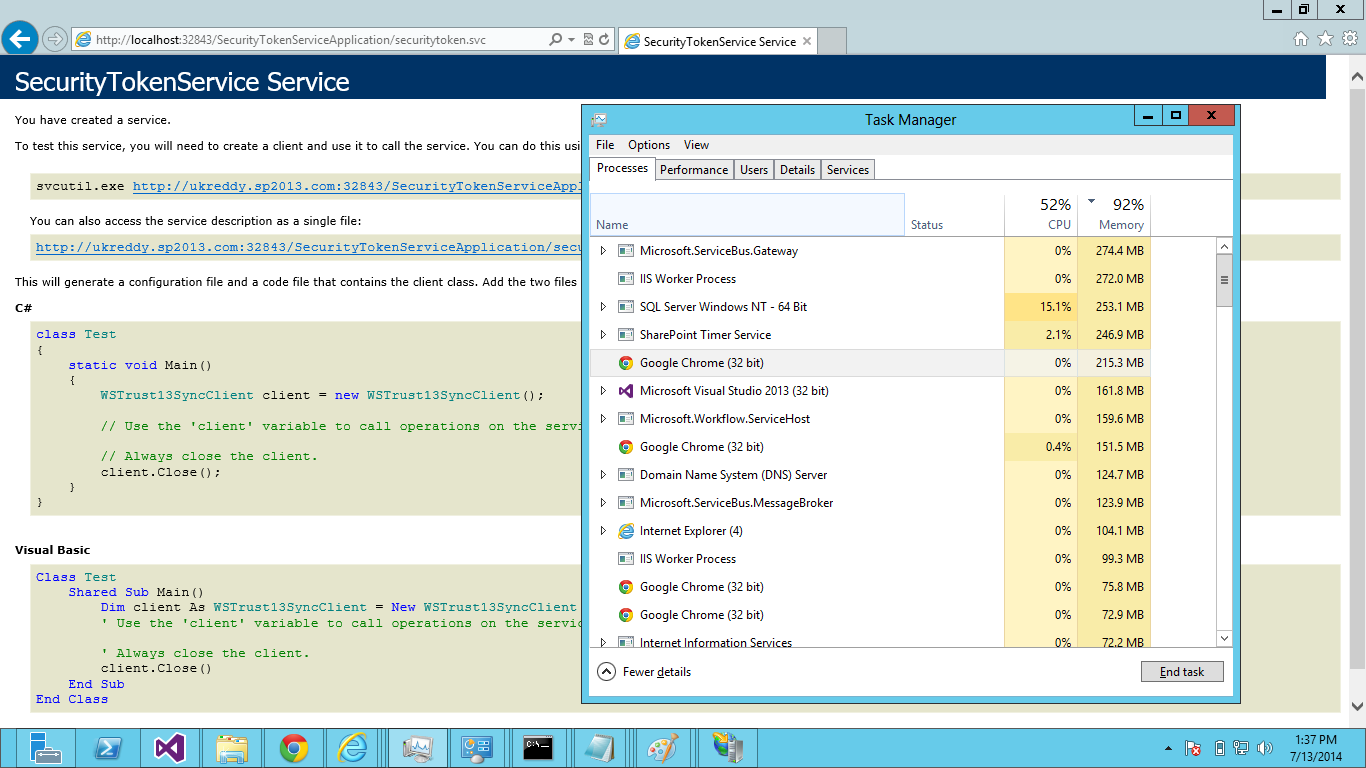Screen dimensions: 1366x768
Task: Expand SQL Server Windows NT - 64 Bit
Action: pyautogui.click(x=603, y=307)
